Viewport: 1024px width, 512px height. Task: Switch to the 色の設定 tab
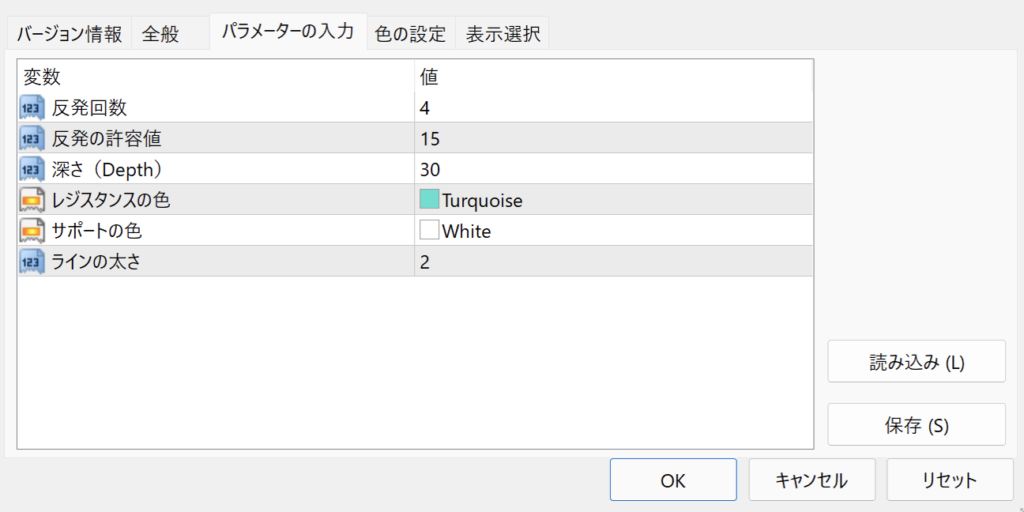[x=411, y=34]
